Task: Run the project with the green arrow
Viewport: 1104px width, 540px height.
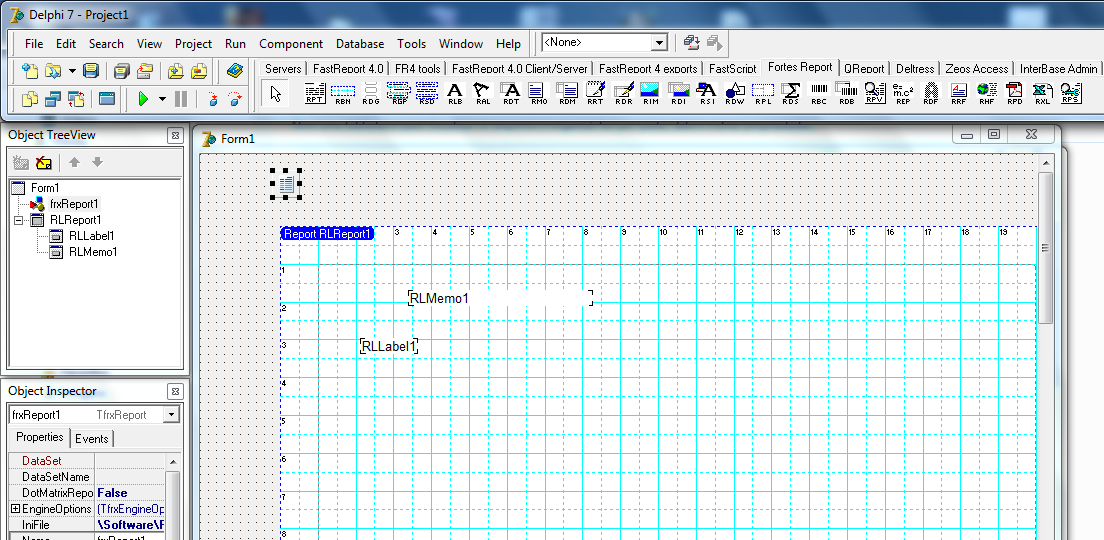Action: tap(144, 99)
